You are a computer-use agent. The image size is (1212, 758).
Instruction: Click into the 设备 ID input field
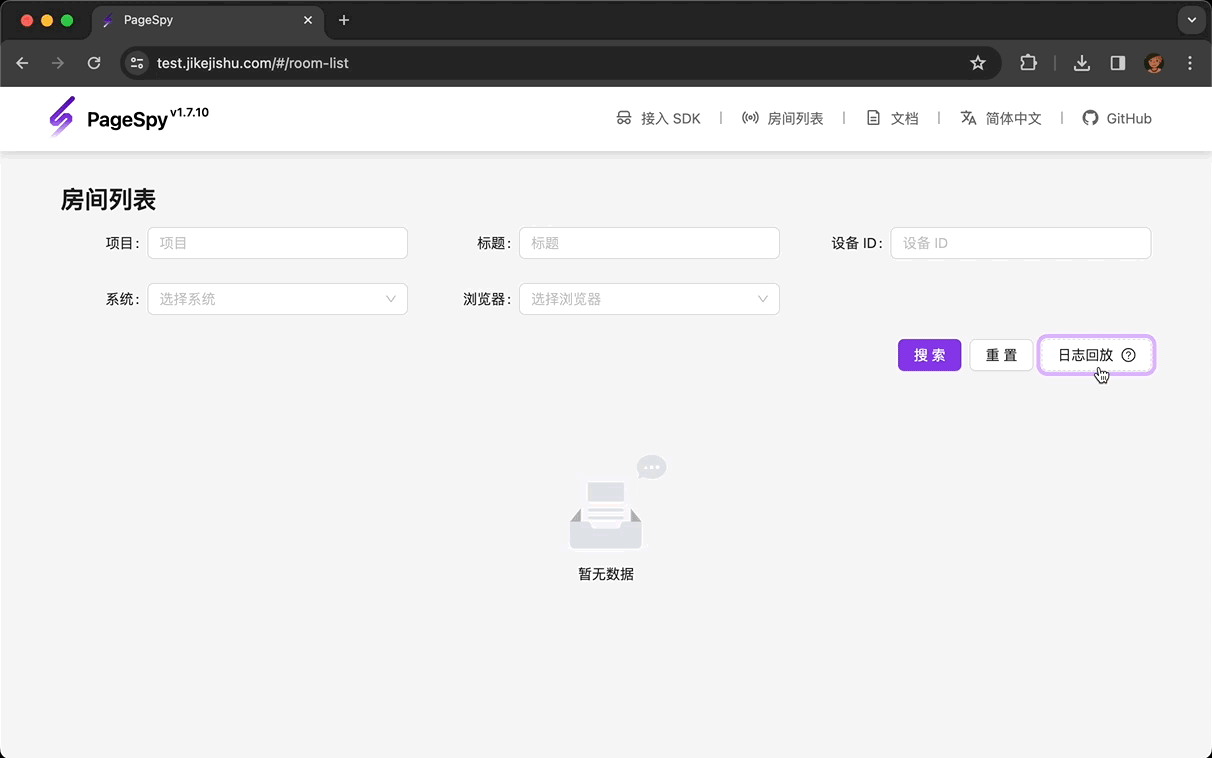pos(1020,242)
